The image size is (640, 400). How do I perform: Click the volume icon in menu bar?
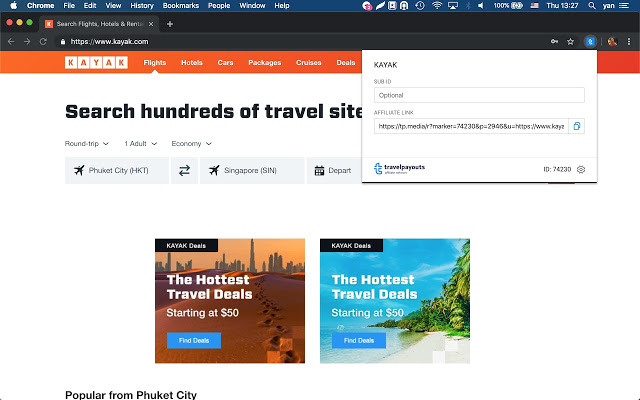coord(481,5)
